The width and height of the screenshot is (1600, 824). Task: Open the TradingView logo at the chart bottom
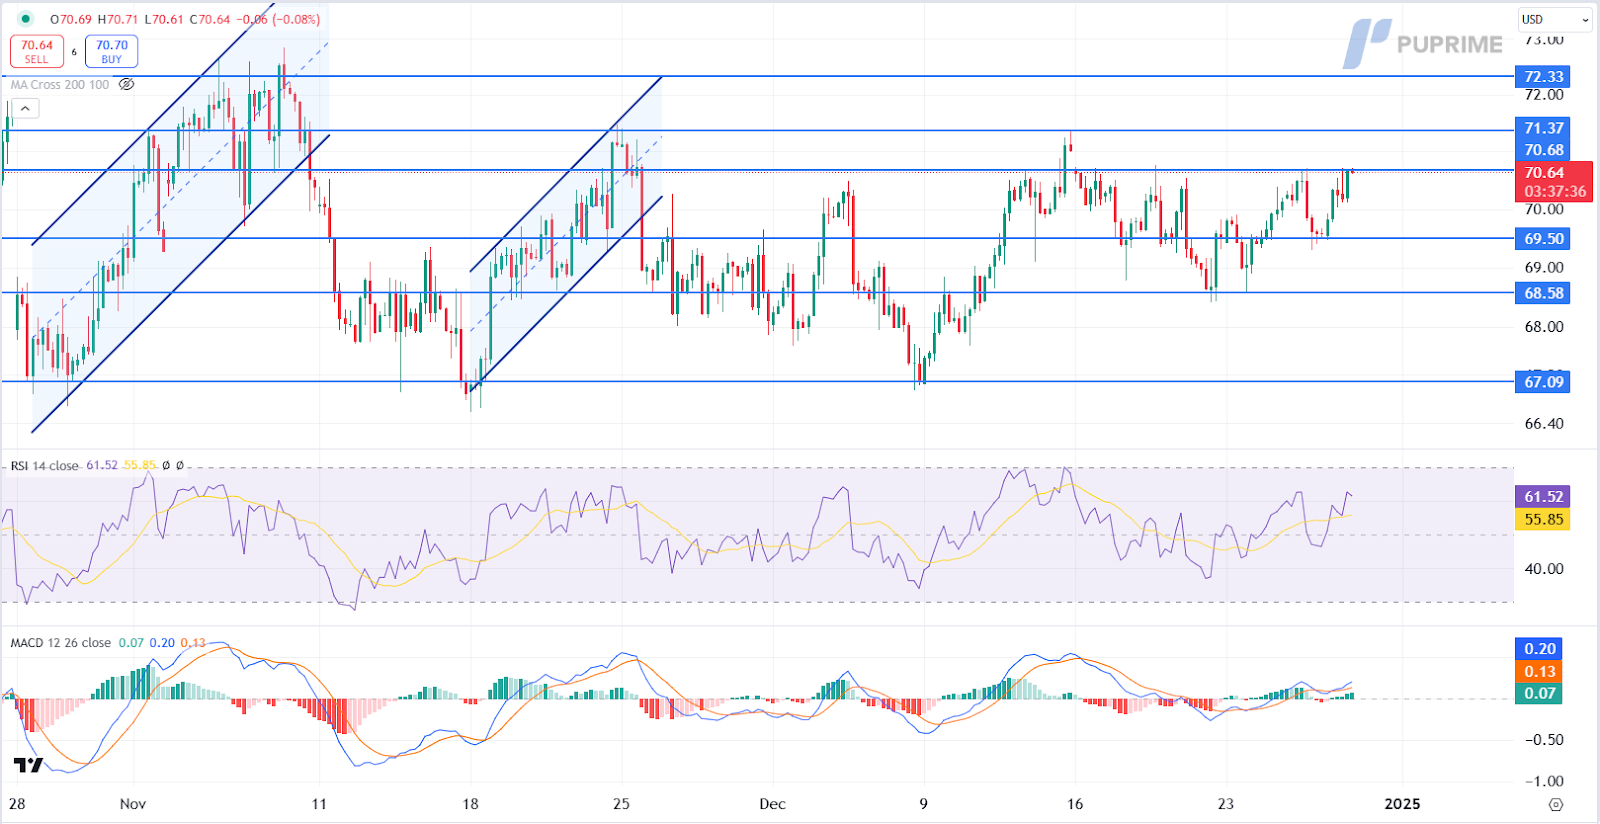point(28,765)
